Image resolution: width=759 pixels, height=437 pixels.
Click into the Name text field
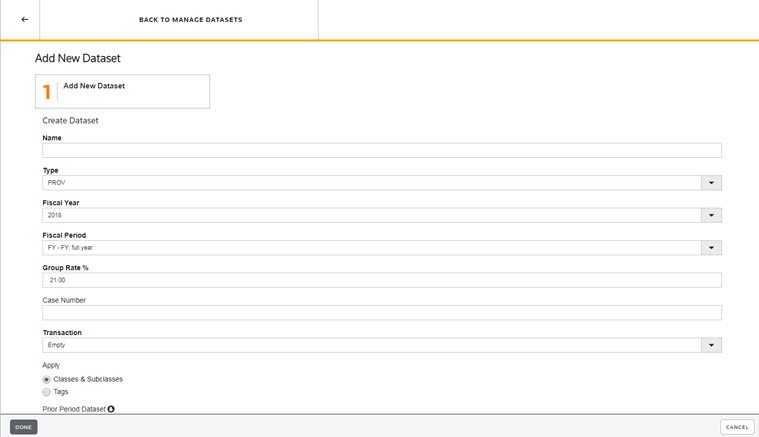[x=381, y=151]
